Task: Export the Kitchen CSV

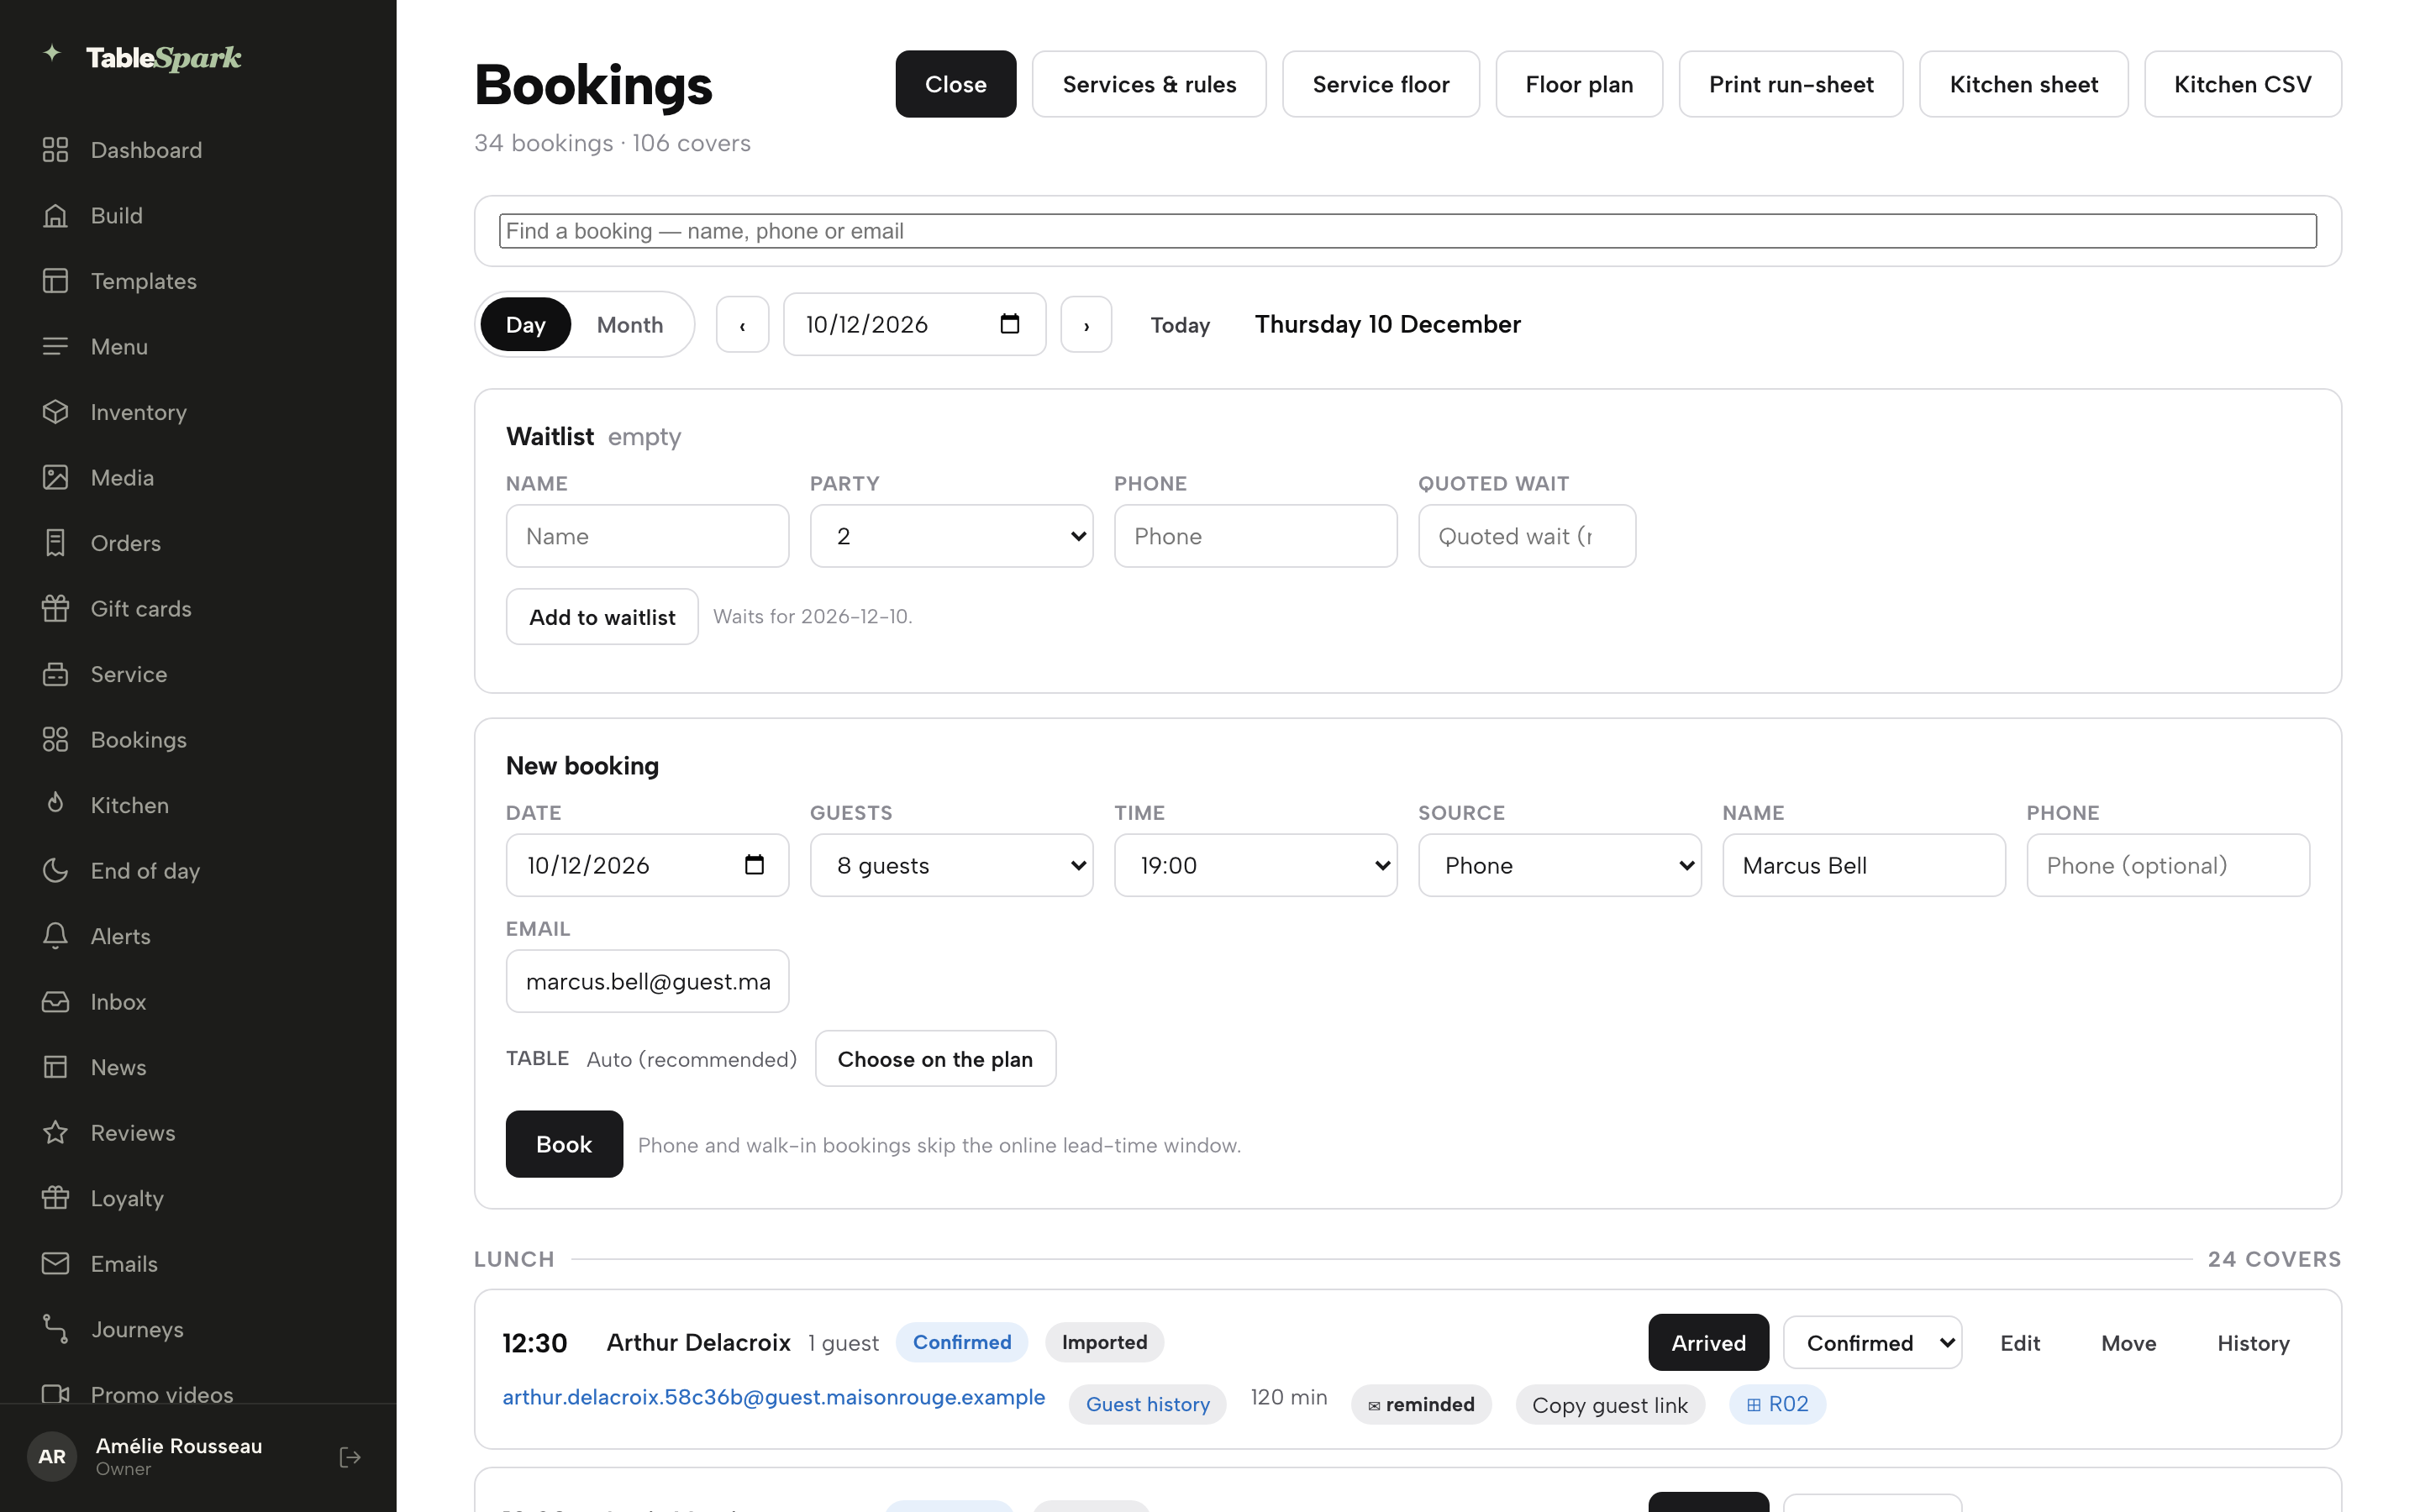Action: (x=2242, y=84)
